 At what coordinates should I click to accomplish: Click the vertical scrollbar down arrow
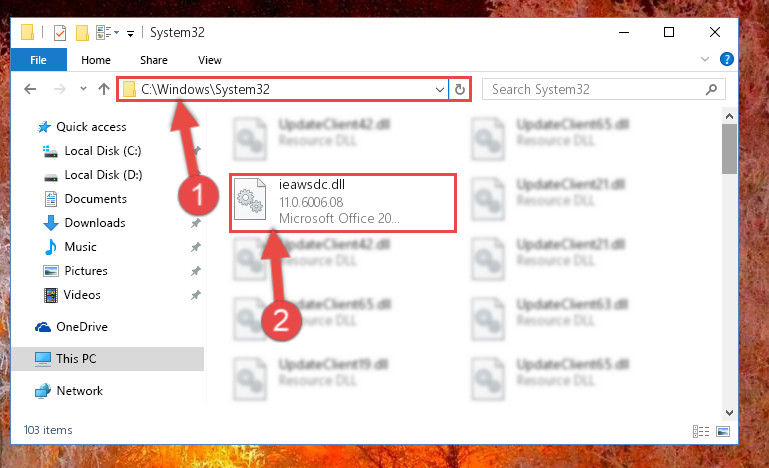pos(729,413)
